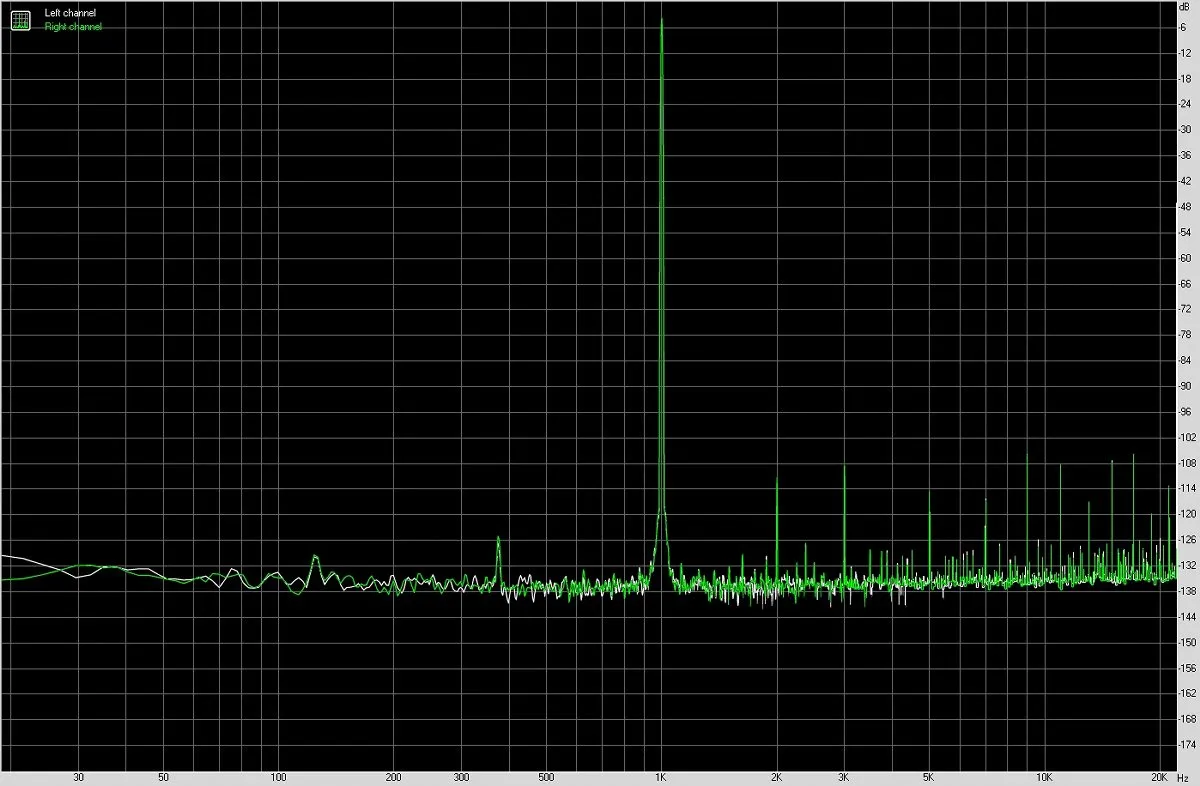Click the 30 Hz frequency label
The height and width of the screenshot is (786, 1200).
pyautogui.click(x=79, y=777)
